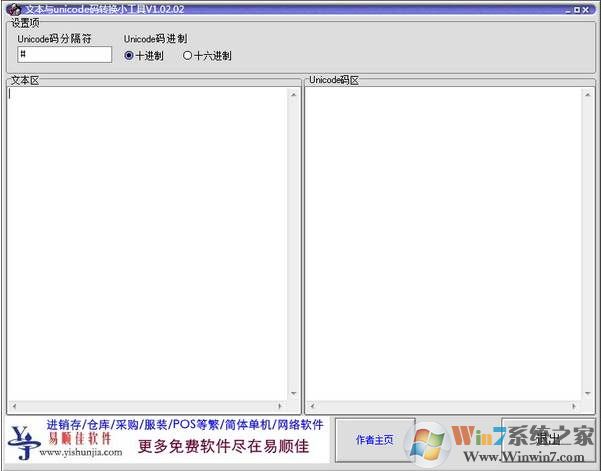Screen dimensions: 601x471
Task: Click inside the 文本区 text area
Action: (147, 244)
